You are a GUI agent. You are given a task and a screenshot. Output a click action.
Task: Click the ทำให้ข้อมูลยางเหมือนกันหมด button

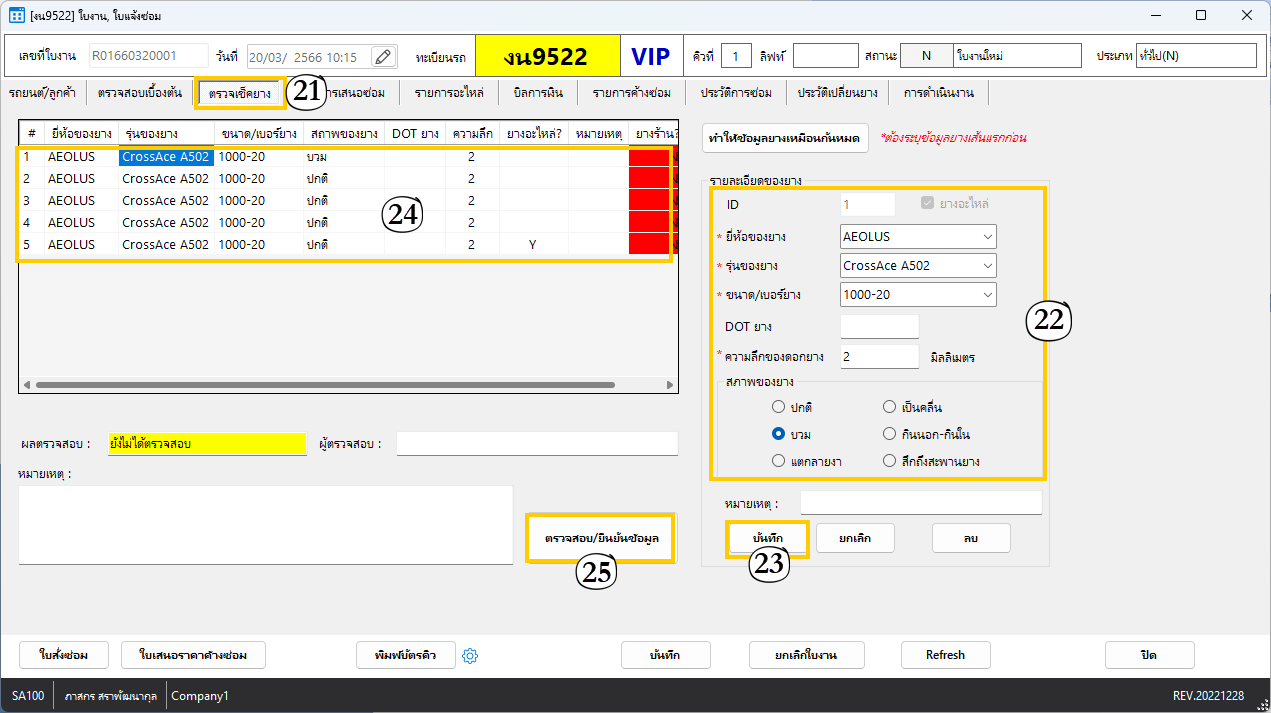point(785,137)
